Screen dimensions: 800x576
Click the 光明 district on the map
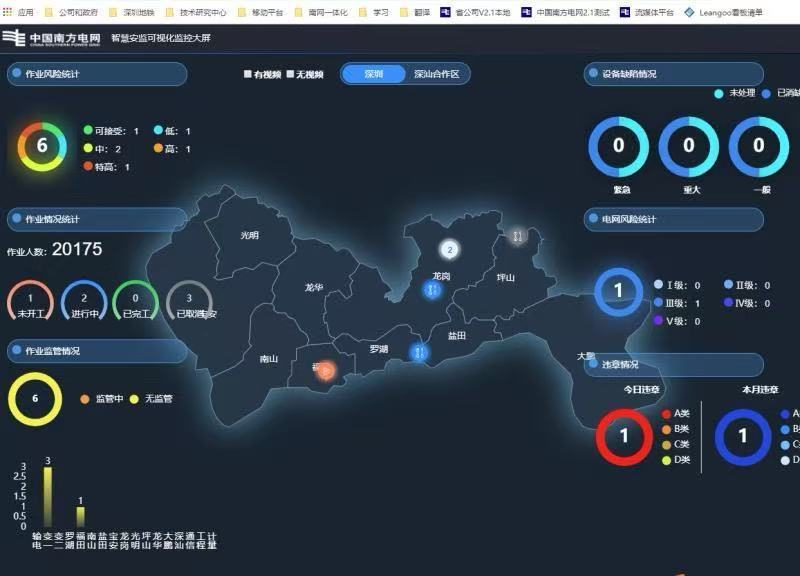click(x=249, y=235)
